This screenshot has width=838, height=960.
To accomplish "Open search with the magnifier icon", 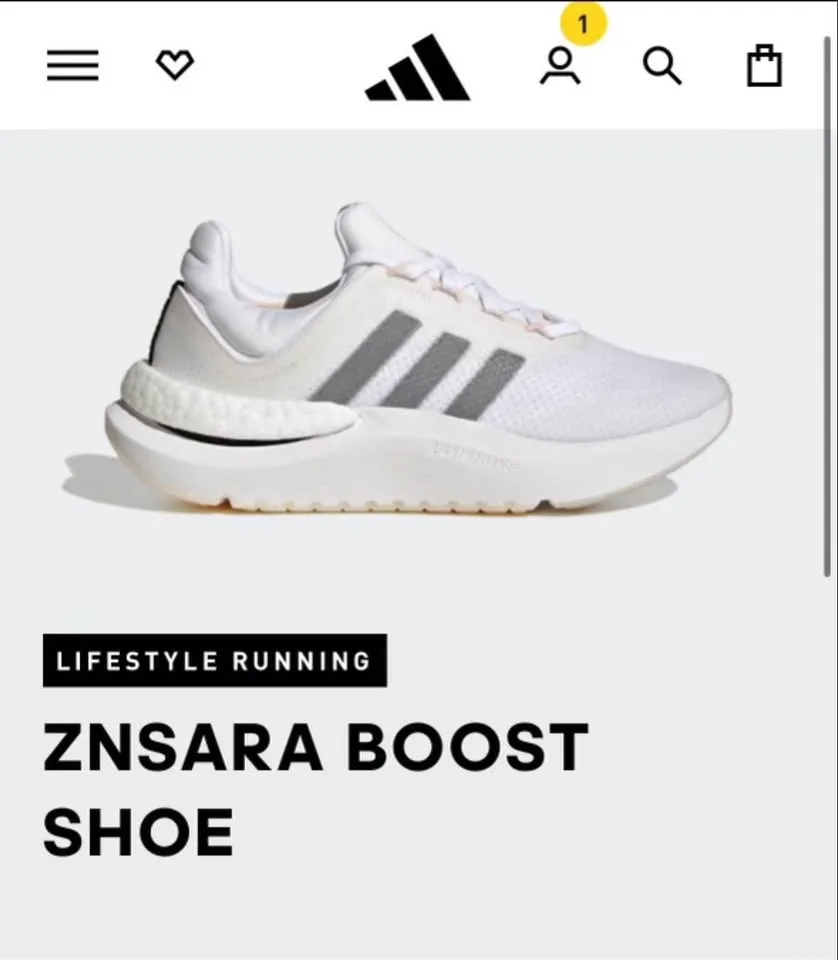I will (662, 66).
